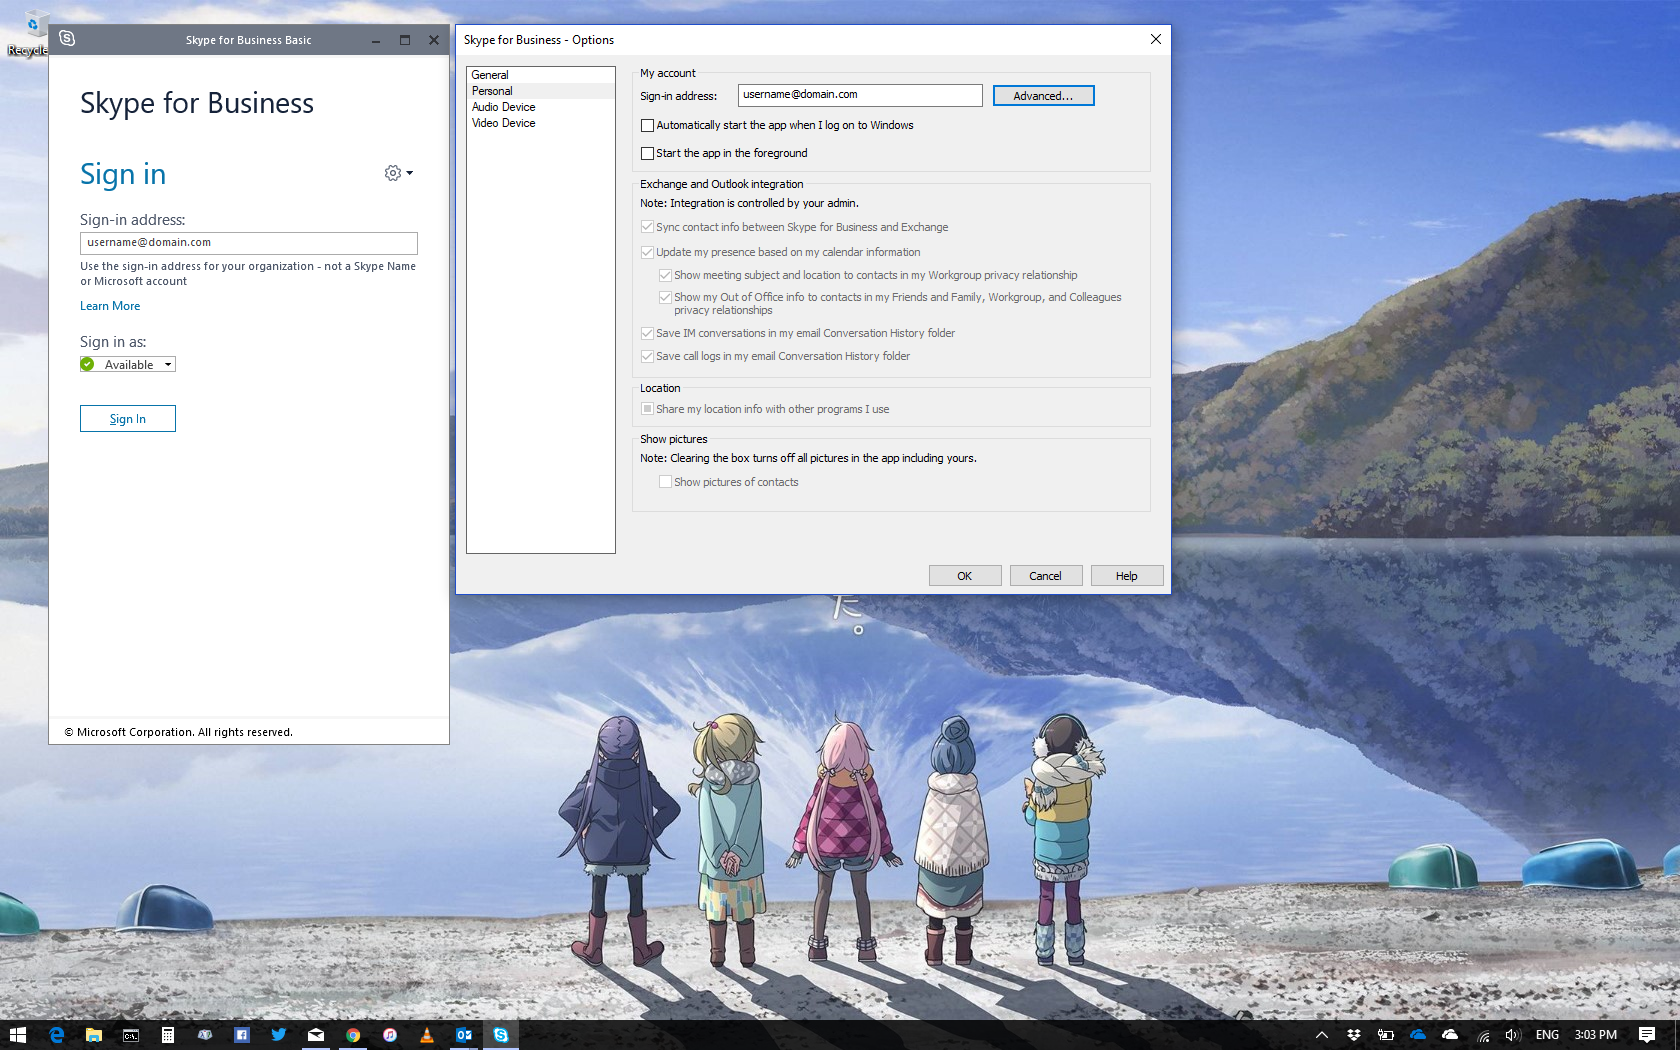The image size is (1680, 1050).
Task: Launch VLC media player from the taskbar
Action: (x=426, y=1035)
